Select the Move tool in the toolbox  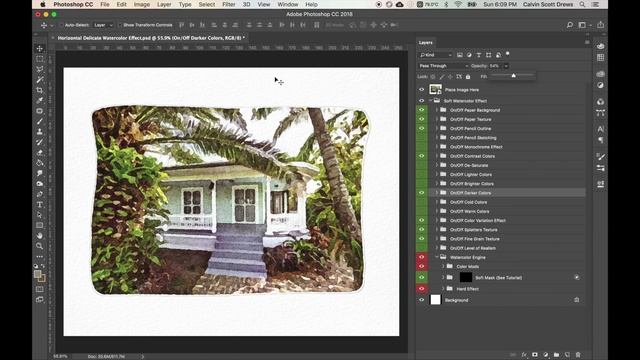[x=40, y=49]
